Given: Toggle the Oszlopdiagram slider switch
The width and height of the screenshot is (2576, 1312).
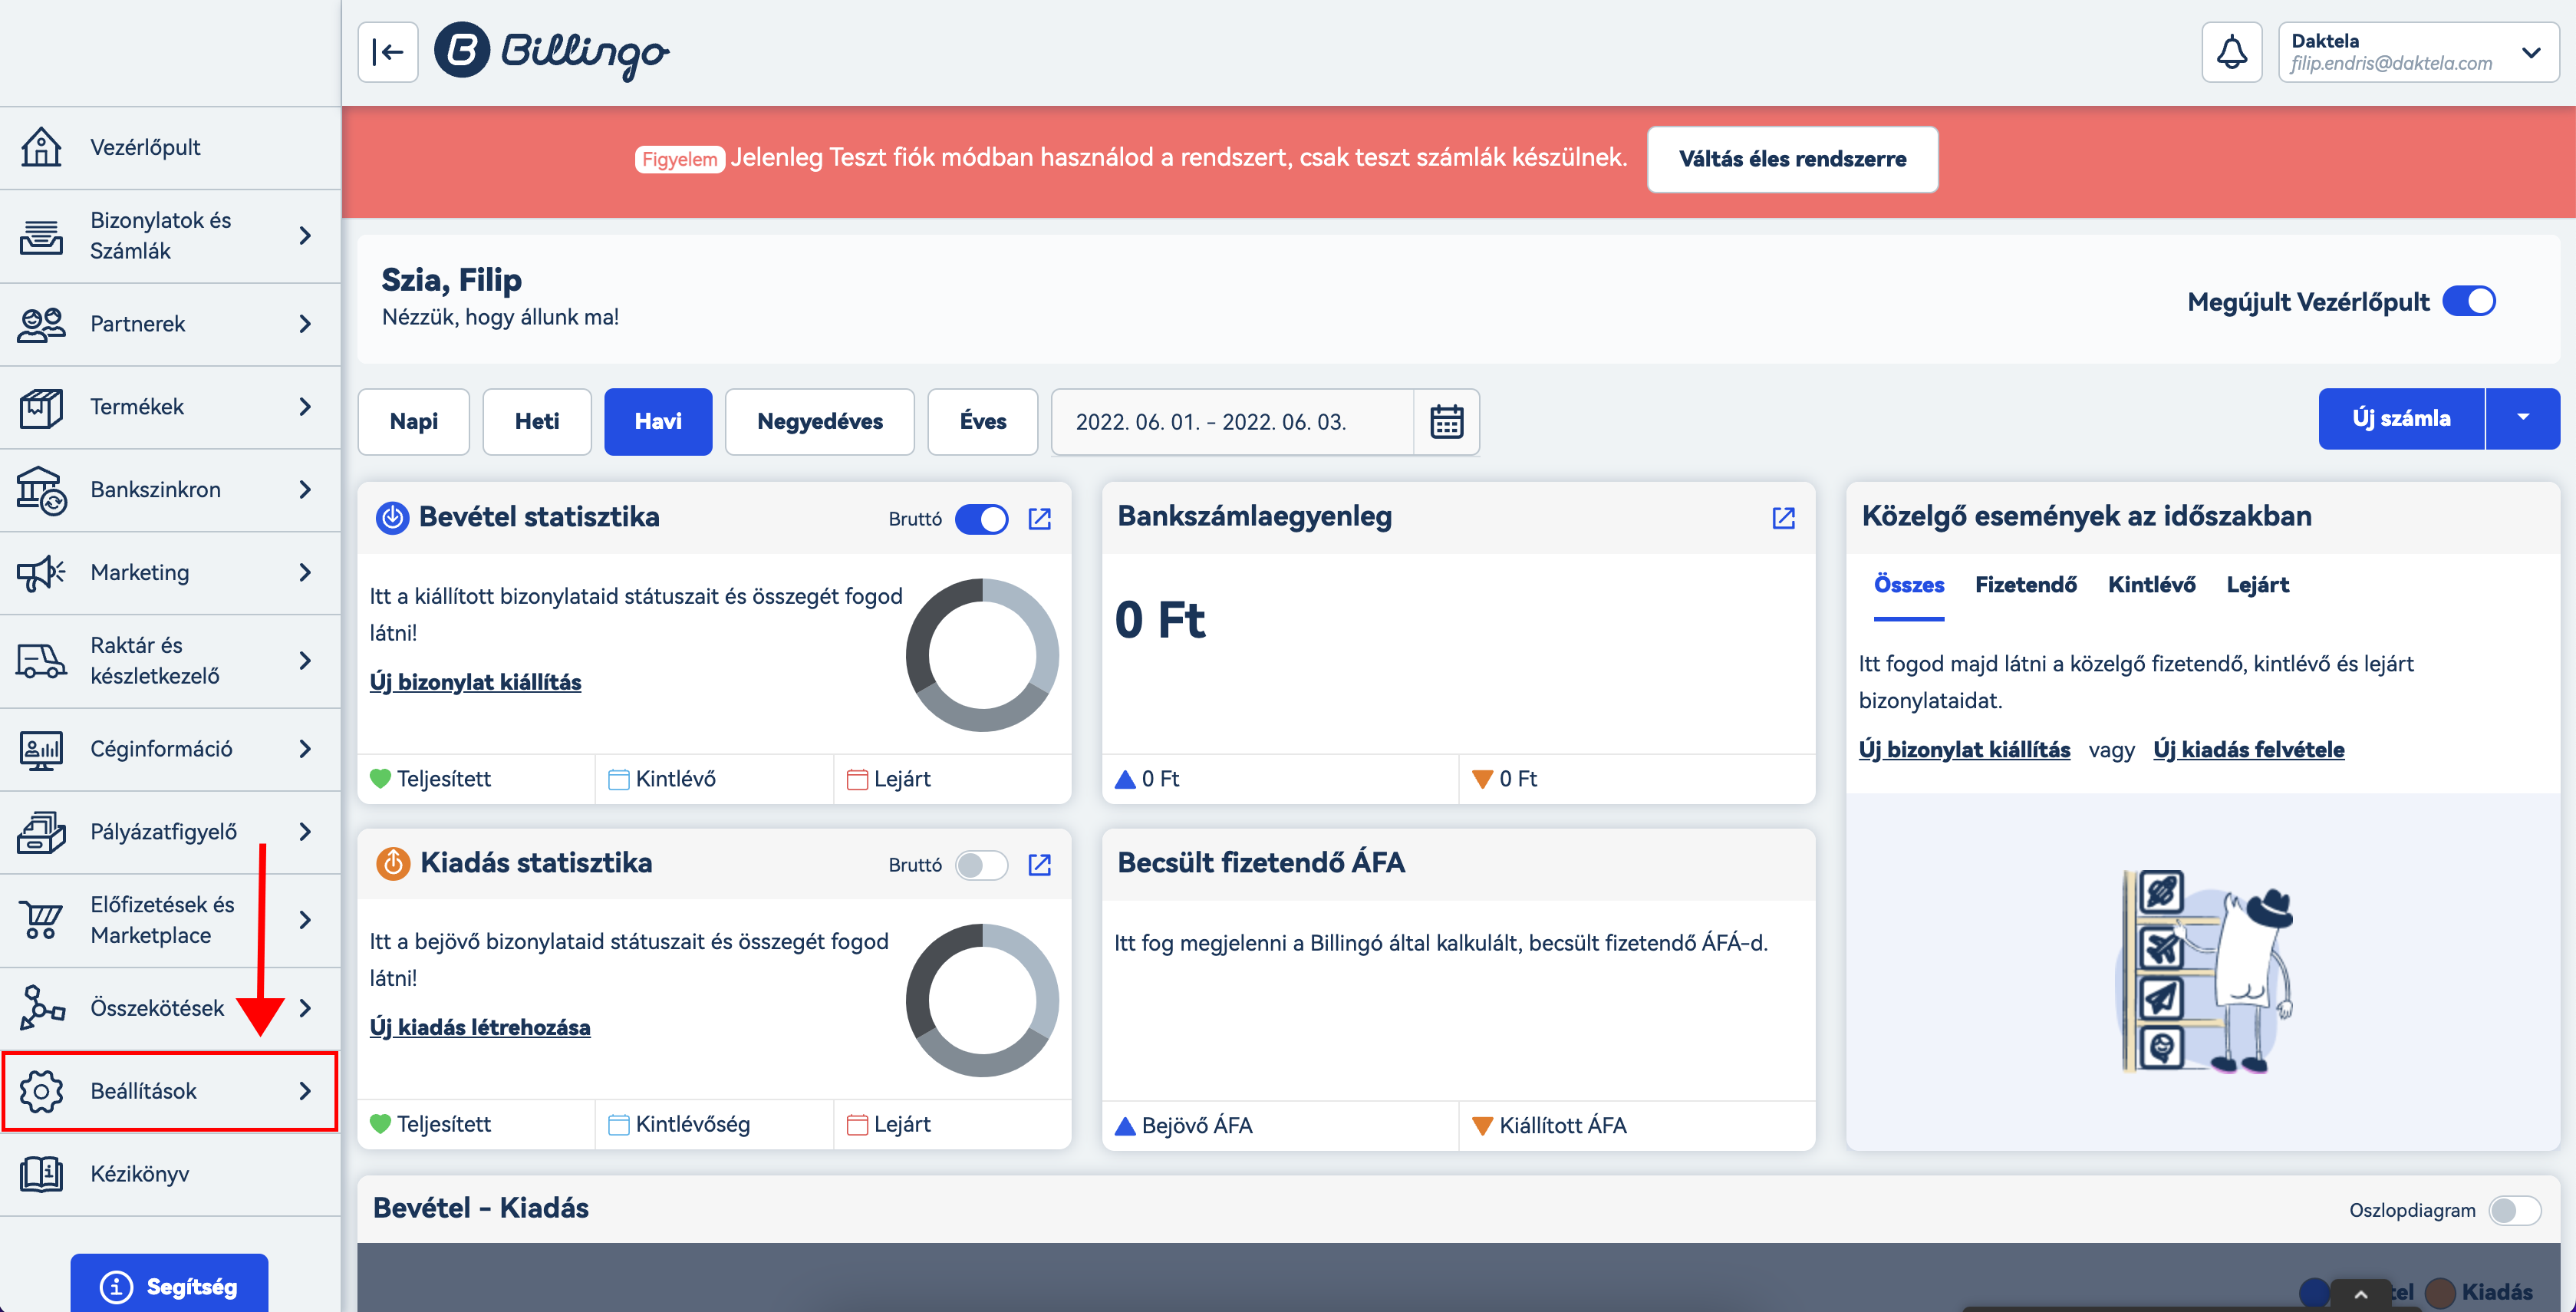Looking at the screenshot, I should click(x=2514, y=1210).
